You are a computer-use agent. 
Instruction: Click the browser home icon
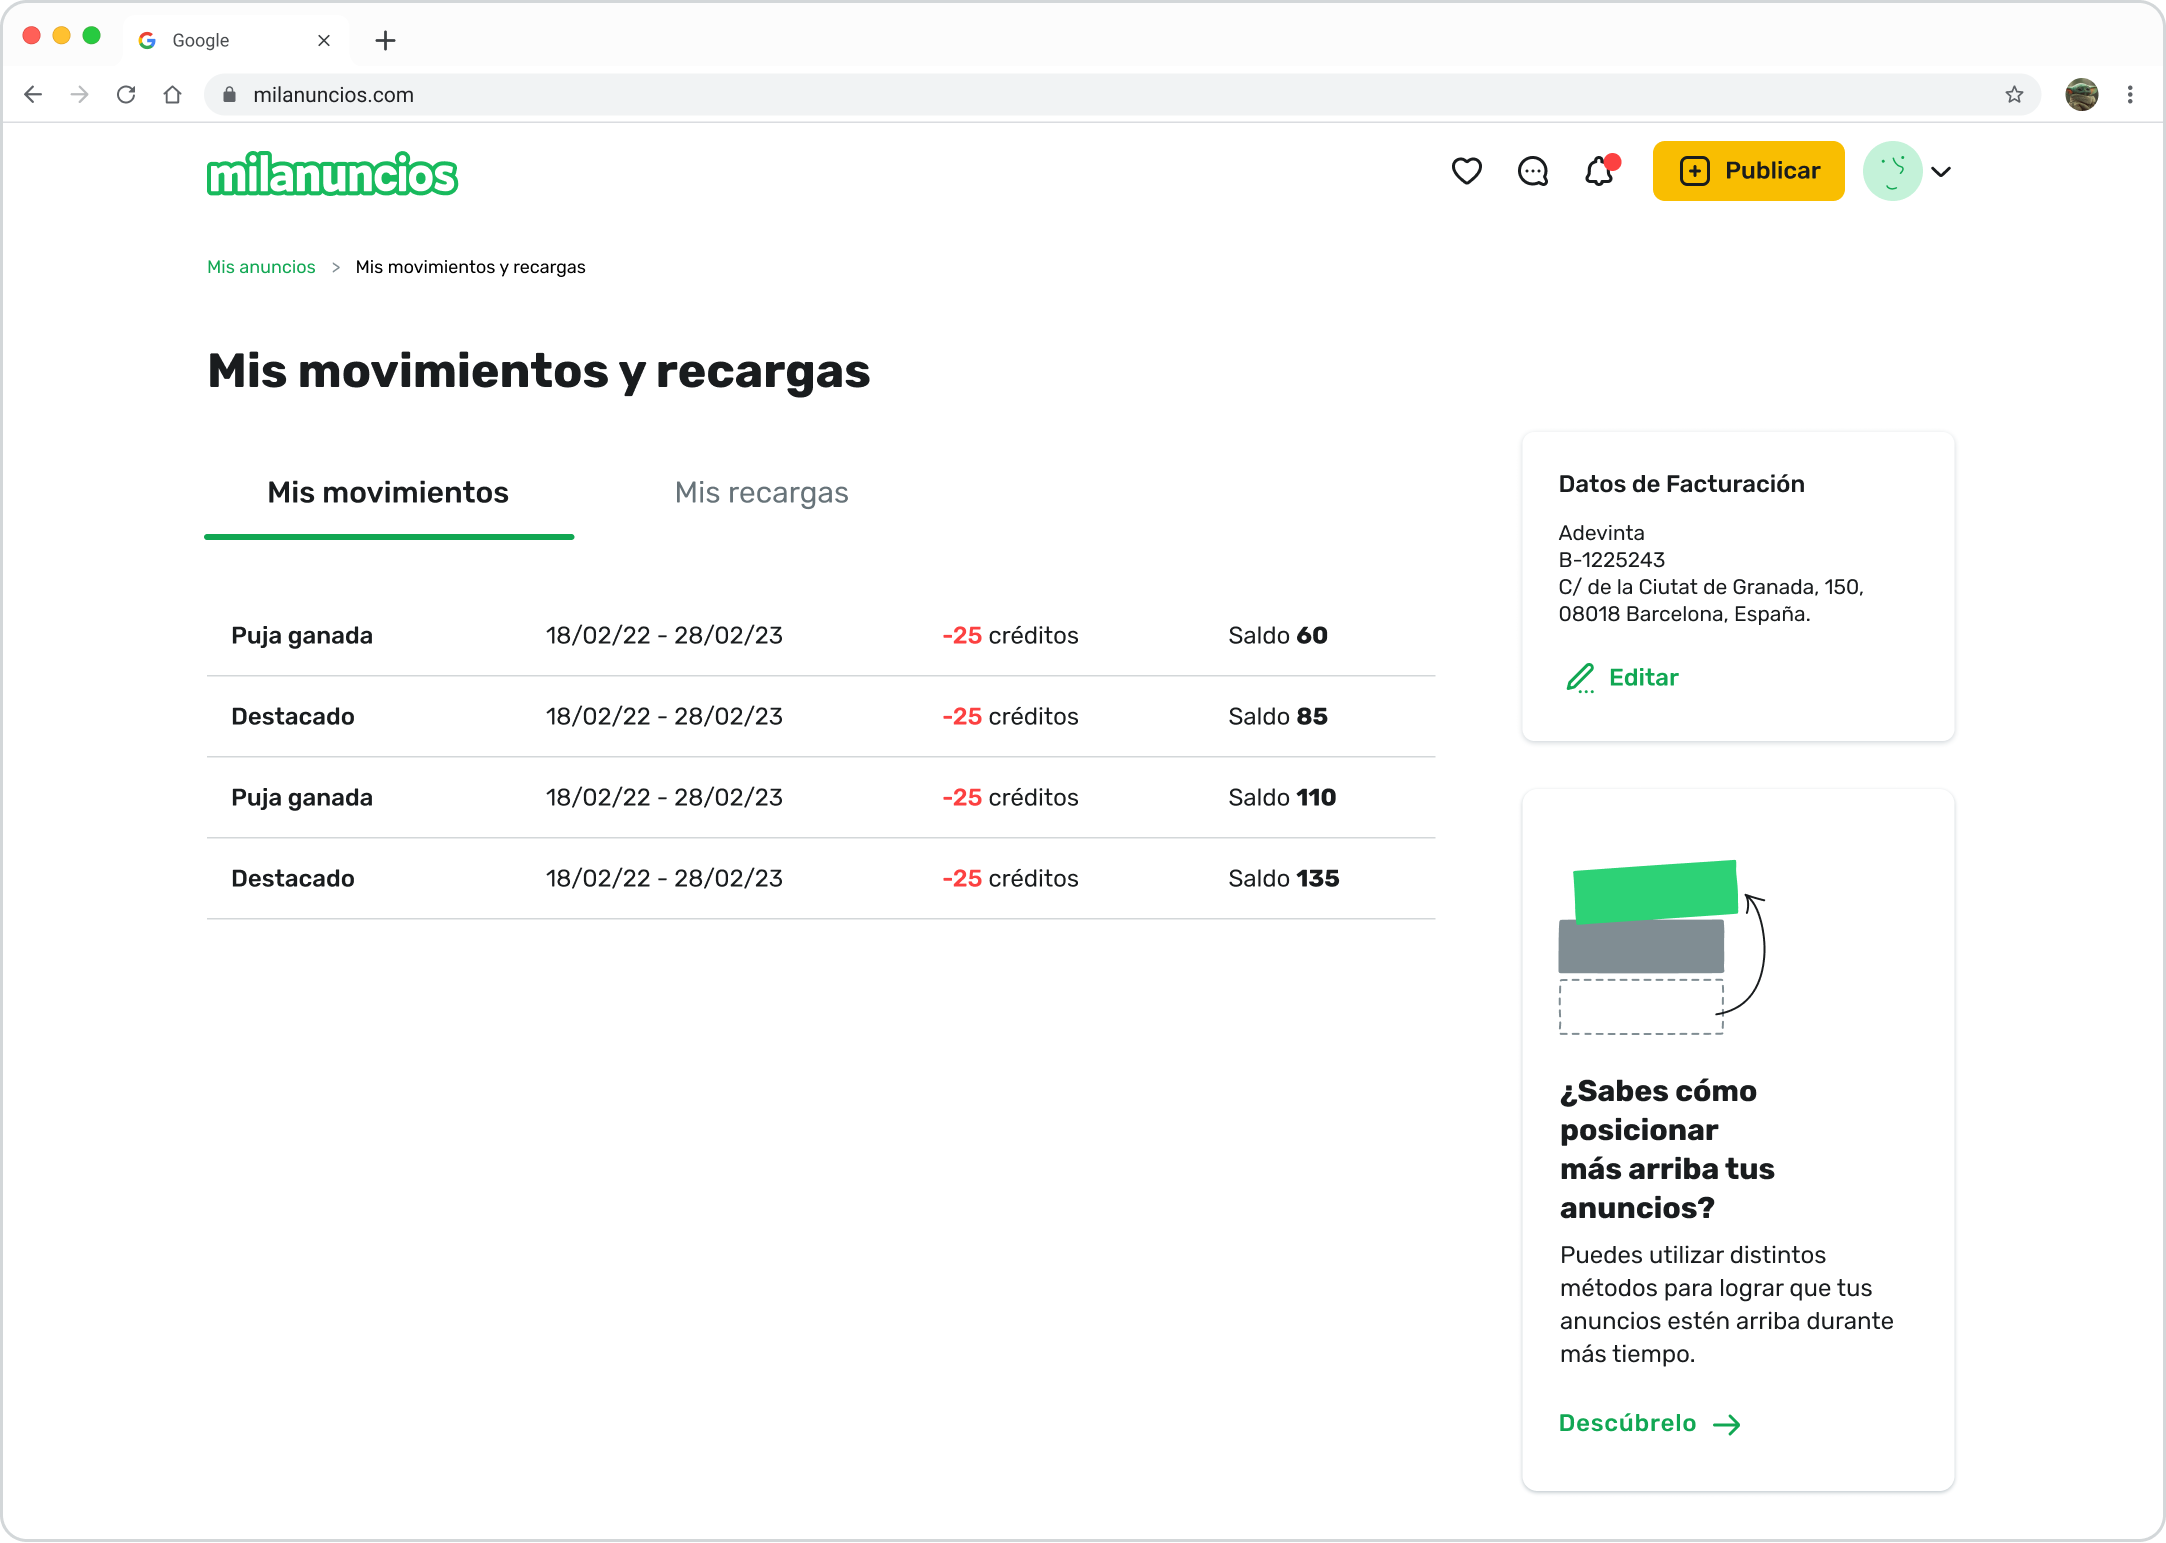(x=172, y=94)
